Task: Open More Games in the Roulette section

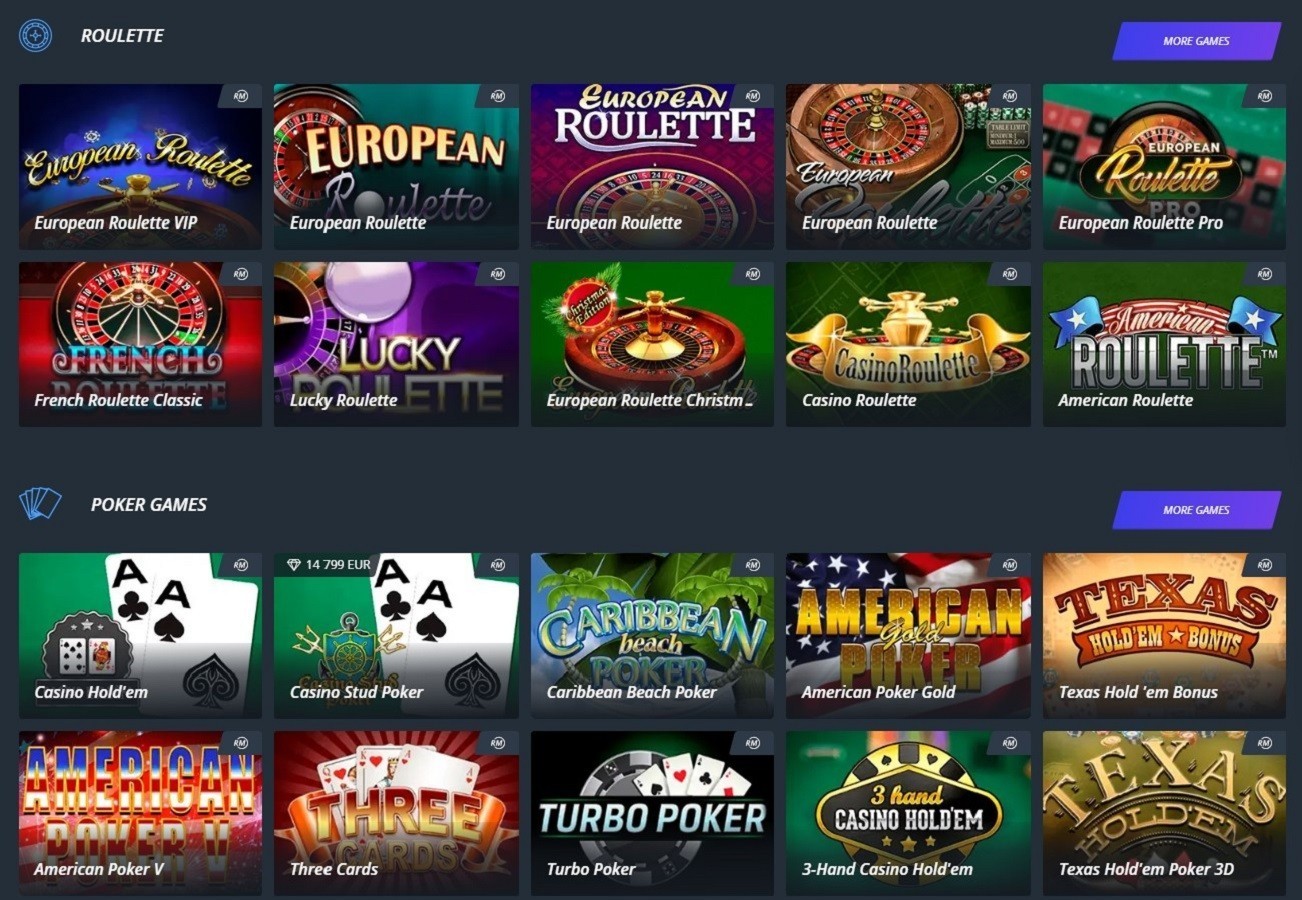Action: [1196, 41]
